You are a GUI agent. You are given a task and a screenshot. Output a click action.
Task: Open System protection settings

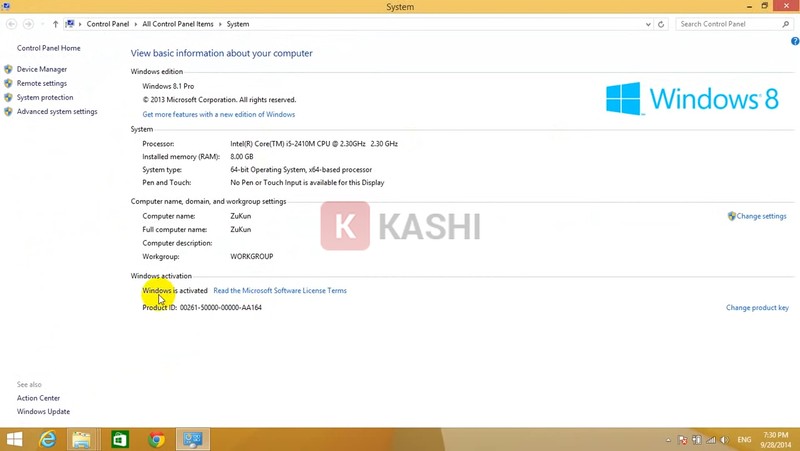coord(45,98)
